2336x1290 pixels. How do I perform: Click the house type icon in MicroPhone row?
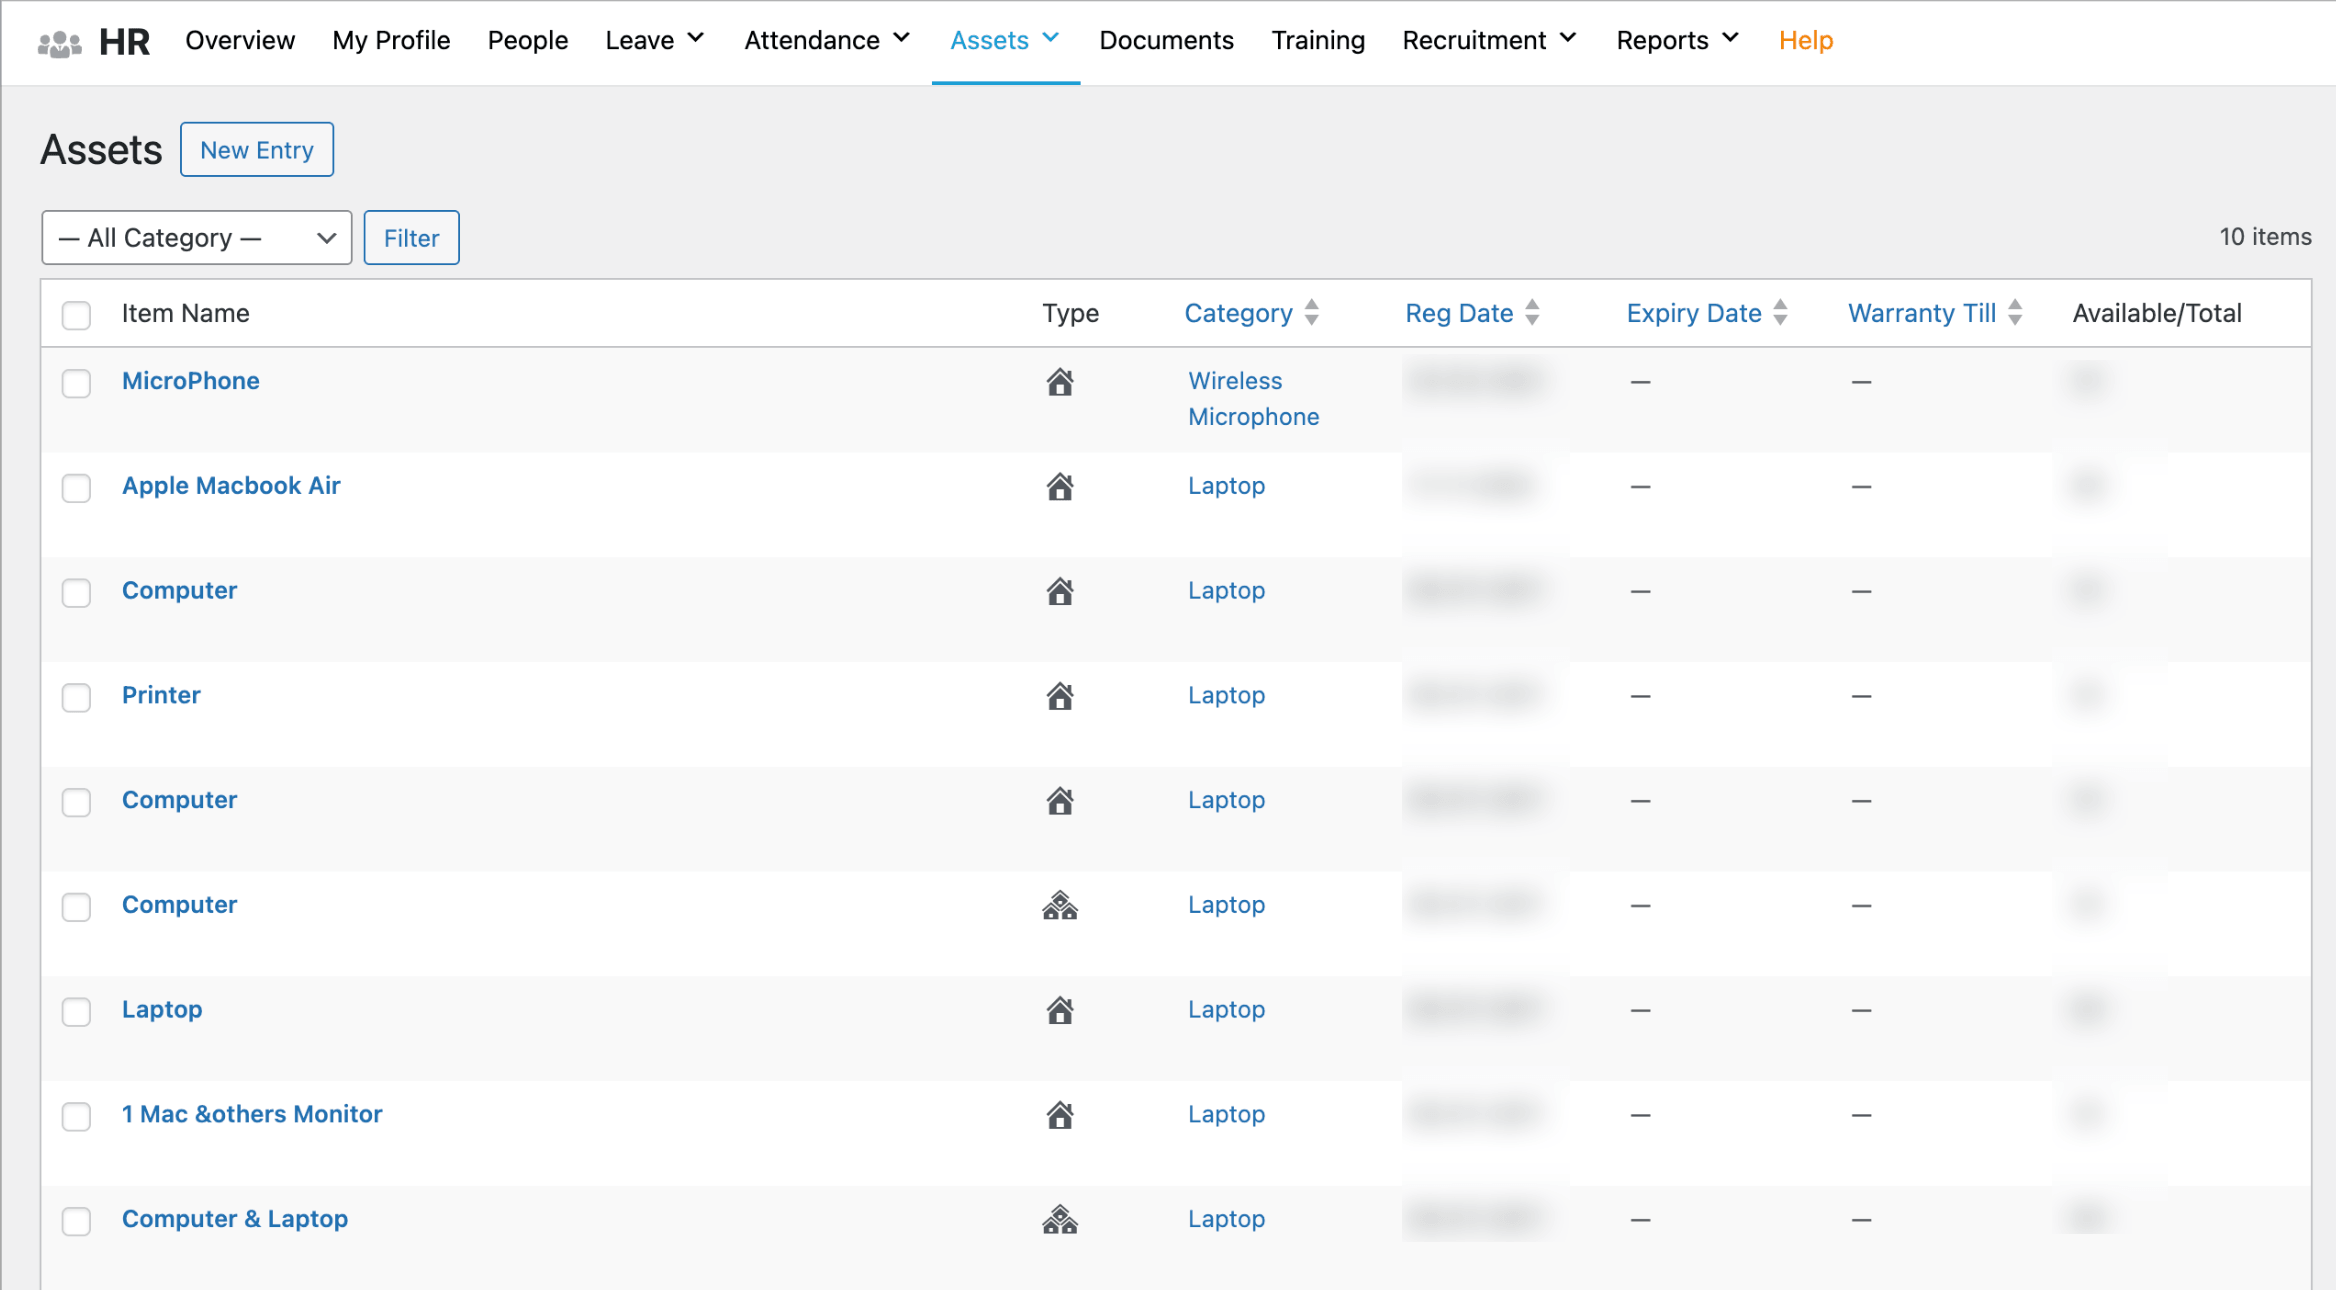[1060, 382]
